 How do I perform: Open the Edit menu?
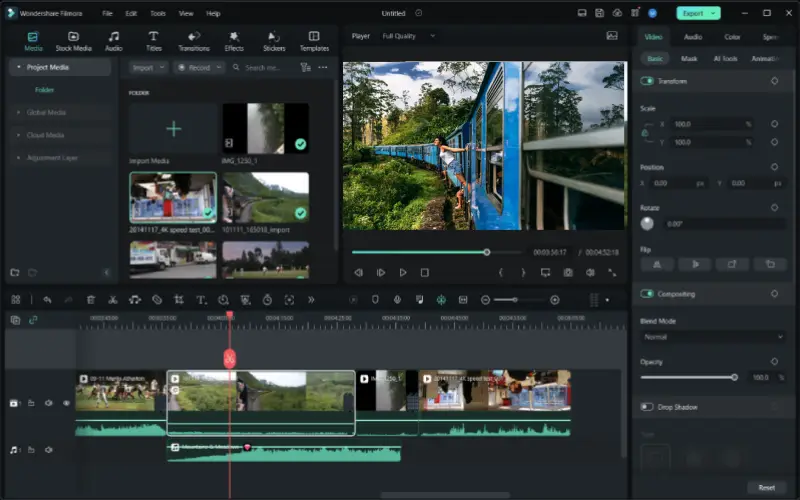point(131,13)
